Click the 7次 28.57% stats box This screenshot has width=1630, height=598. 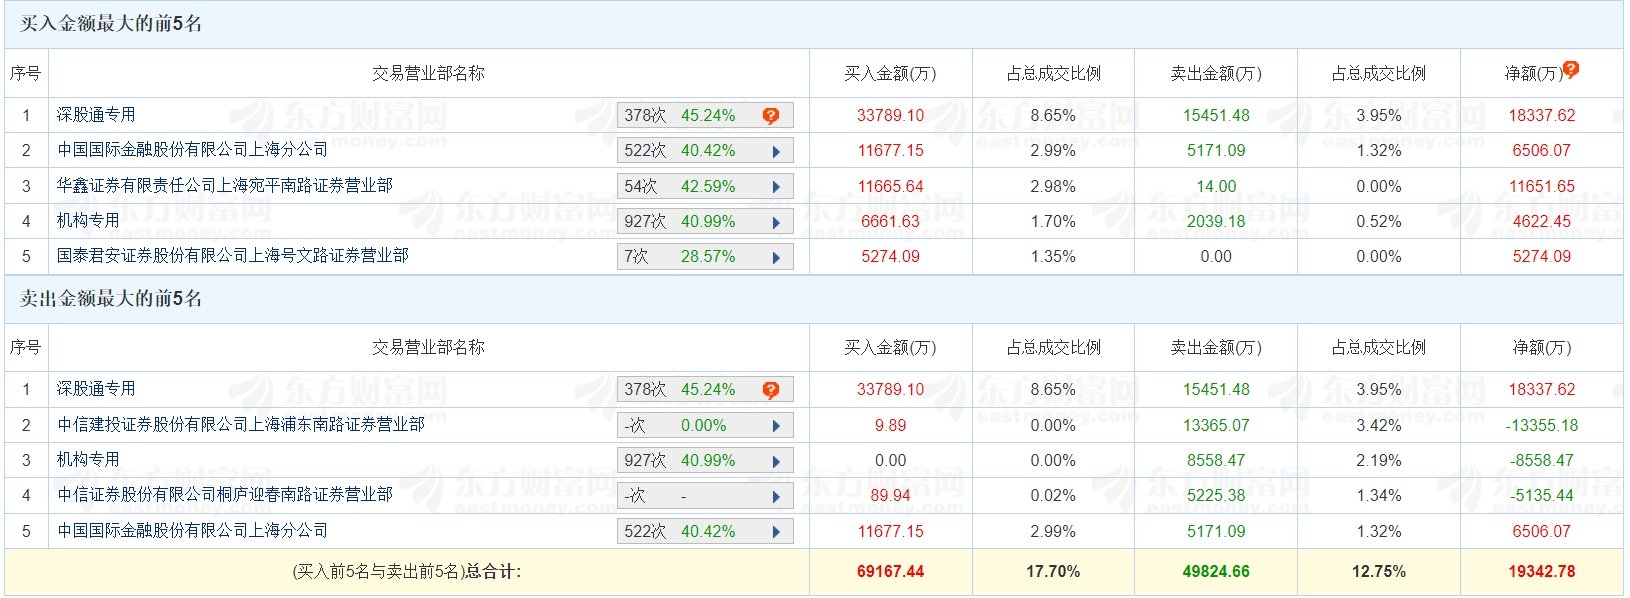click(x=705, y=257)
